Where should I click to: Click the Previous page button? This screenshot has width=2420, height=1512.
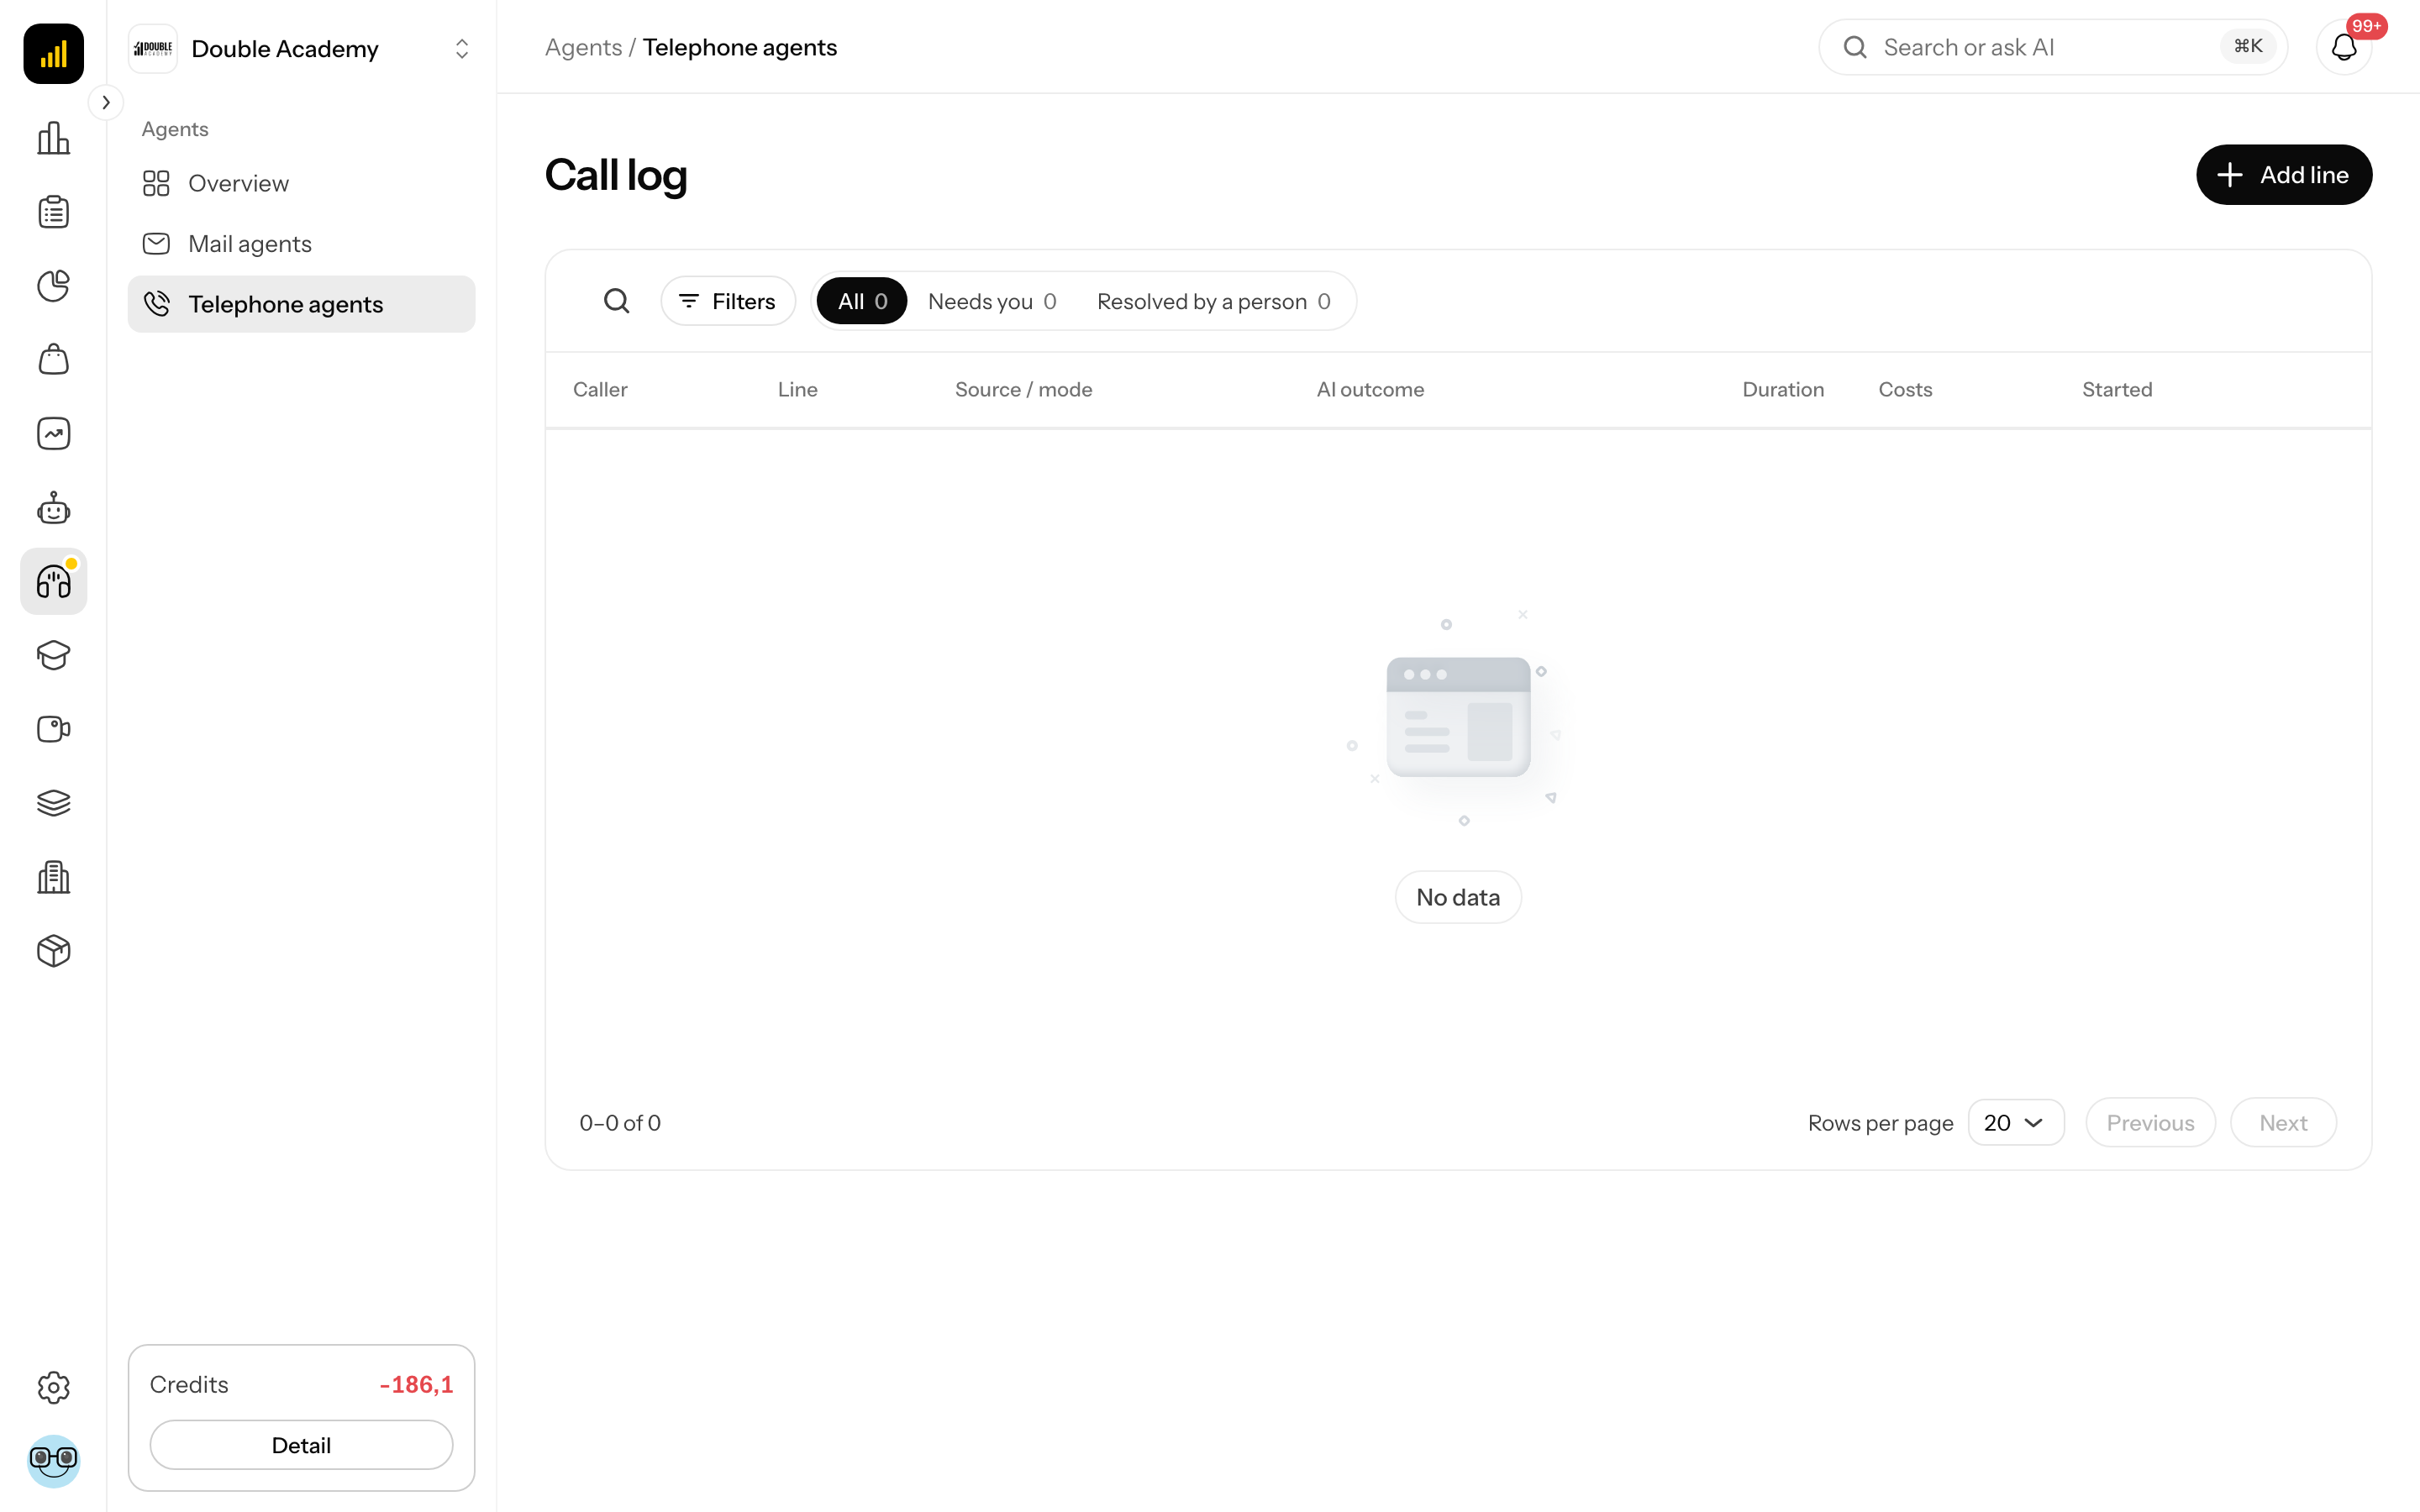point(2150,1122)
